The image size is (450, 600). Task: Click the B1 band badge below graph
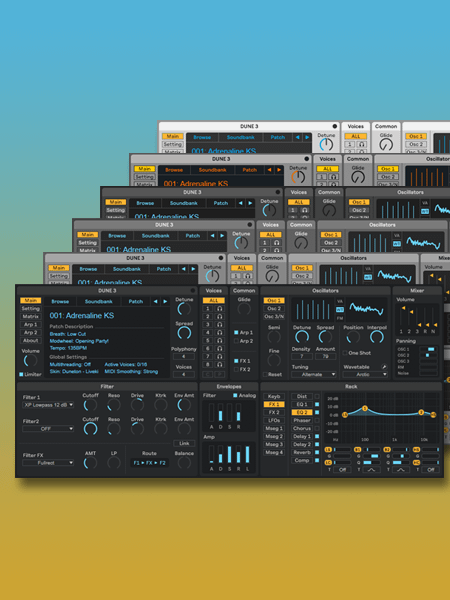pos(357,450)
